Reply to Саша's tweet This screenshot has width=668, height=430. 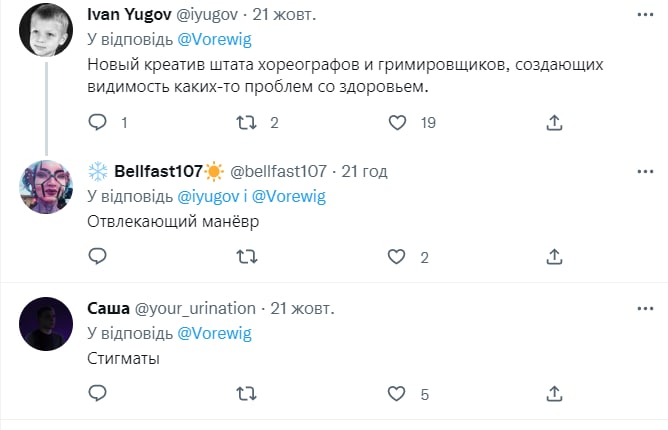pos(98,393)
